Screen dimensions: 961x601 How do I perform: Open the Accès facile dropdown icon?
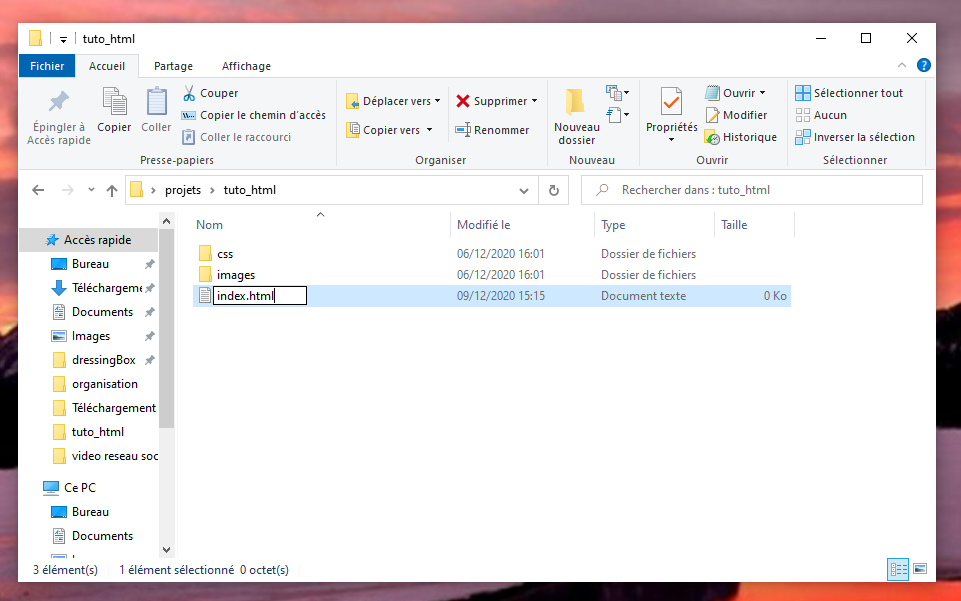click(x=617, y=115)
